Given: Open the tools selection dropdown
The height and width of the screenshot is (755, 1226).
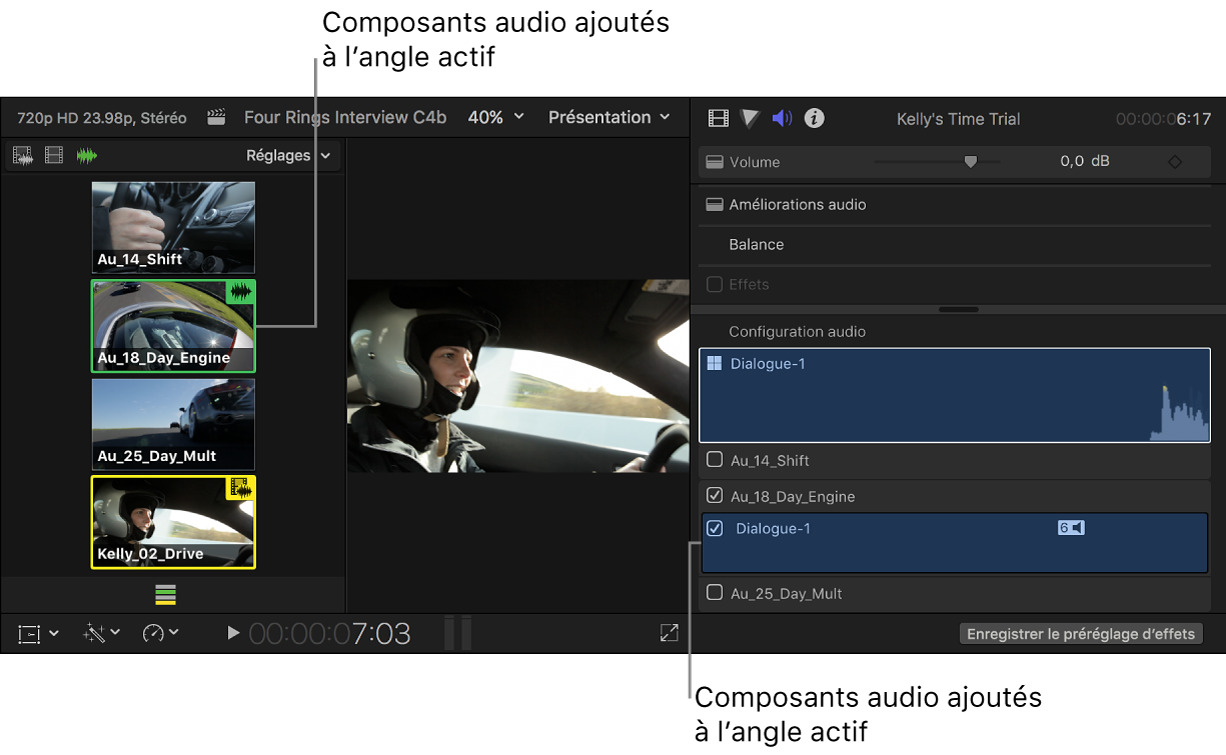Looking at the screenshot, I should tap(38, 632).
